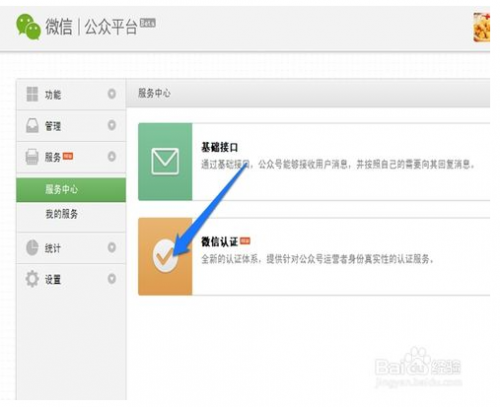Click the 服务中心 panel heading
Screen dimensions: 500x407
tap(154, 93)
